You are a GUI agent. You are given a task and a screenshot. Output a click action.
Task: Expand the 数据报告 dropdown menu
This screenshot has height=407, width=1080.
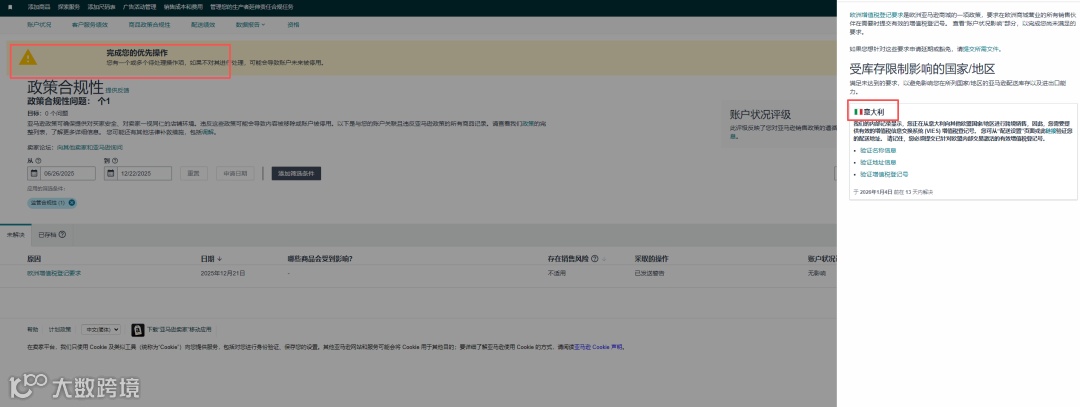[x=250, y=25]
